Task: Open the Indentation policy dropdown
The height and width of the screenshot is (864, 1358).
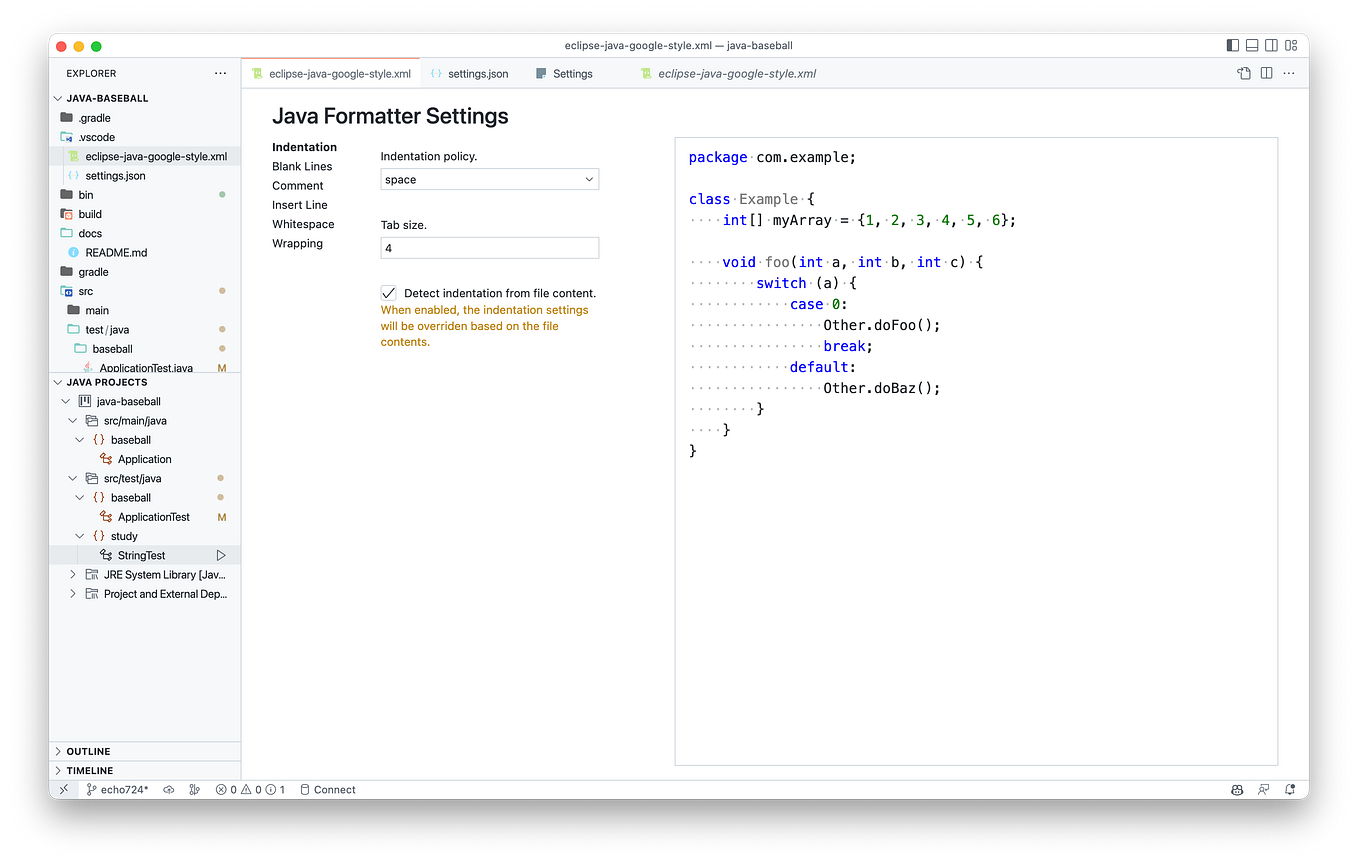Action: [489, 179]
